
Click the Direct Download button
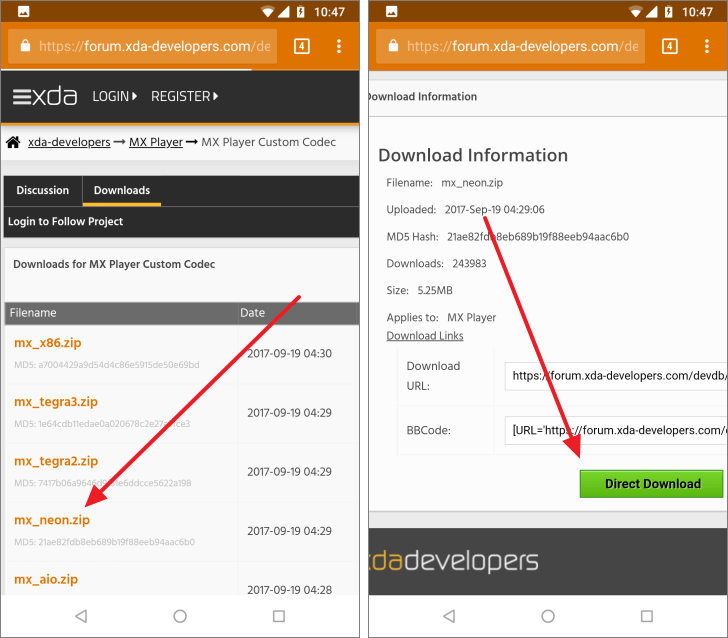click(x=651, y=484)
